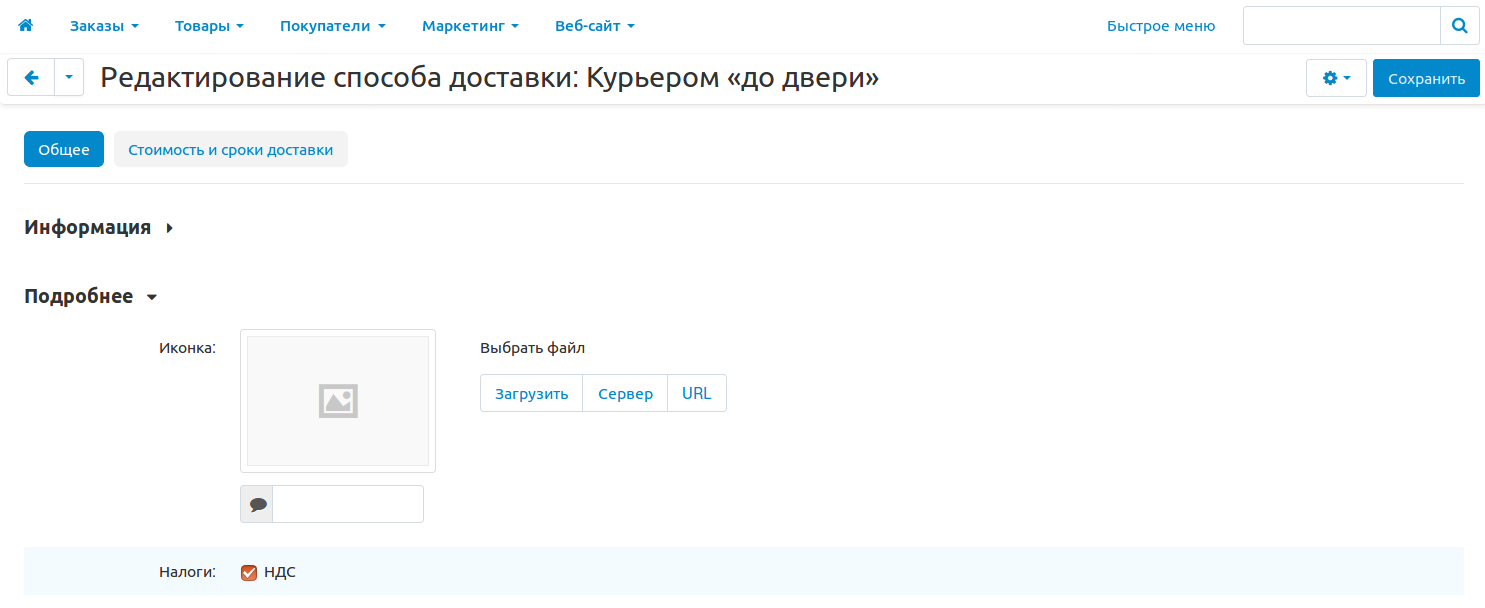Click the back arrow button

[31, 78]
